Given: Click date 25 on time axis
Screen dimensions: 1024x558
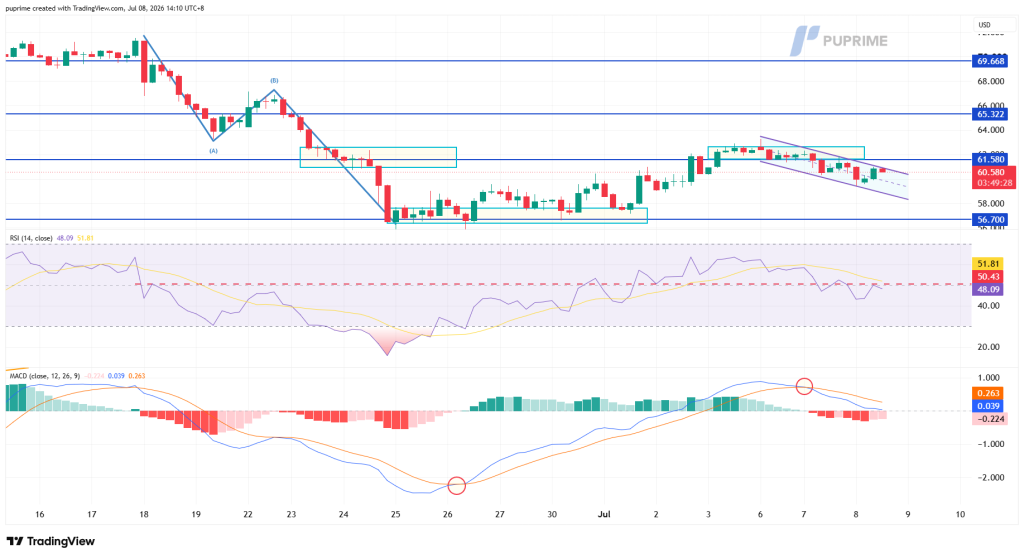Looking at the screenshot, I should [x=396, y=515].
